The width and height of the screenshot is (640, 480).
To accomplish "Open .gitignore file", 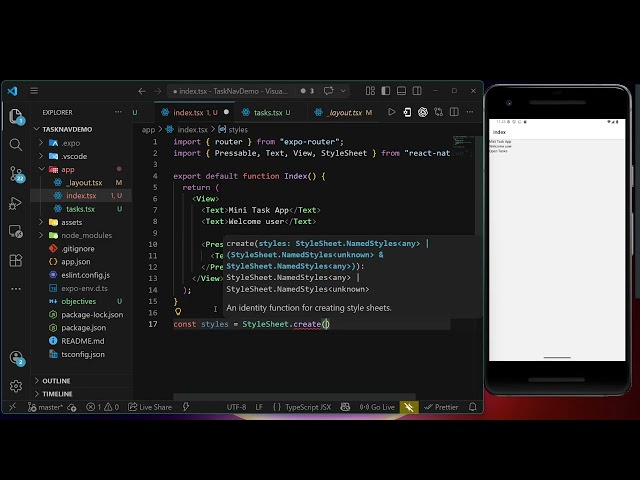I will coord(78,249).
